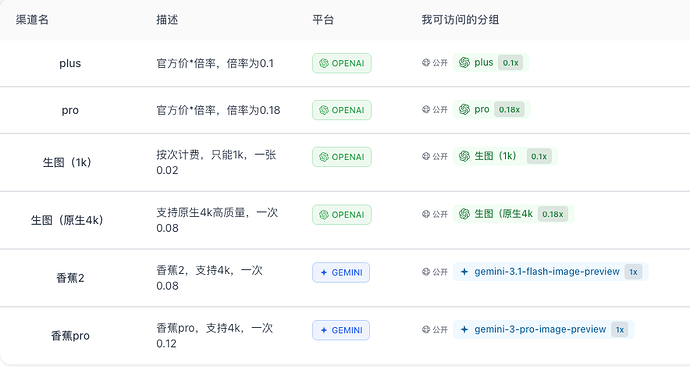Click description 香蕉2，支持4k，一次 0.08

pyautogui.click(x=209, y=278)
